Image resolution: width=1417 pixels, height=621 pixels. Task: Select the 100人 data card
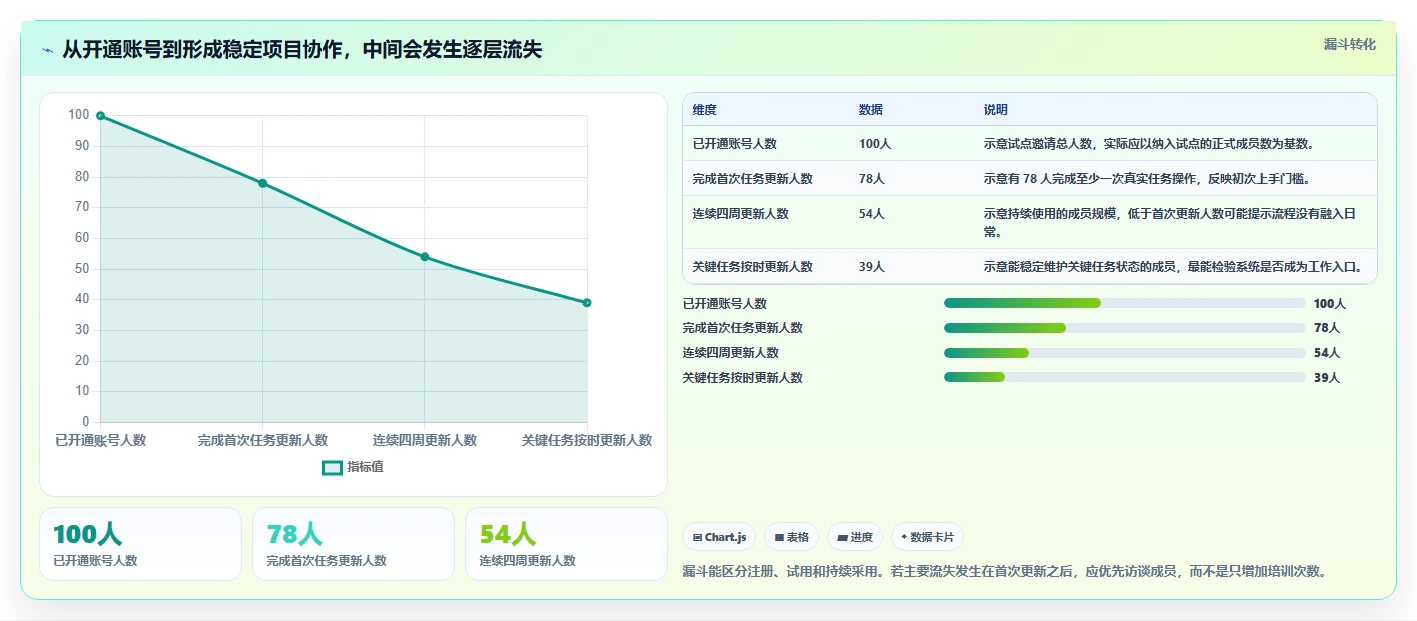point(141,544)
